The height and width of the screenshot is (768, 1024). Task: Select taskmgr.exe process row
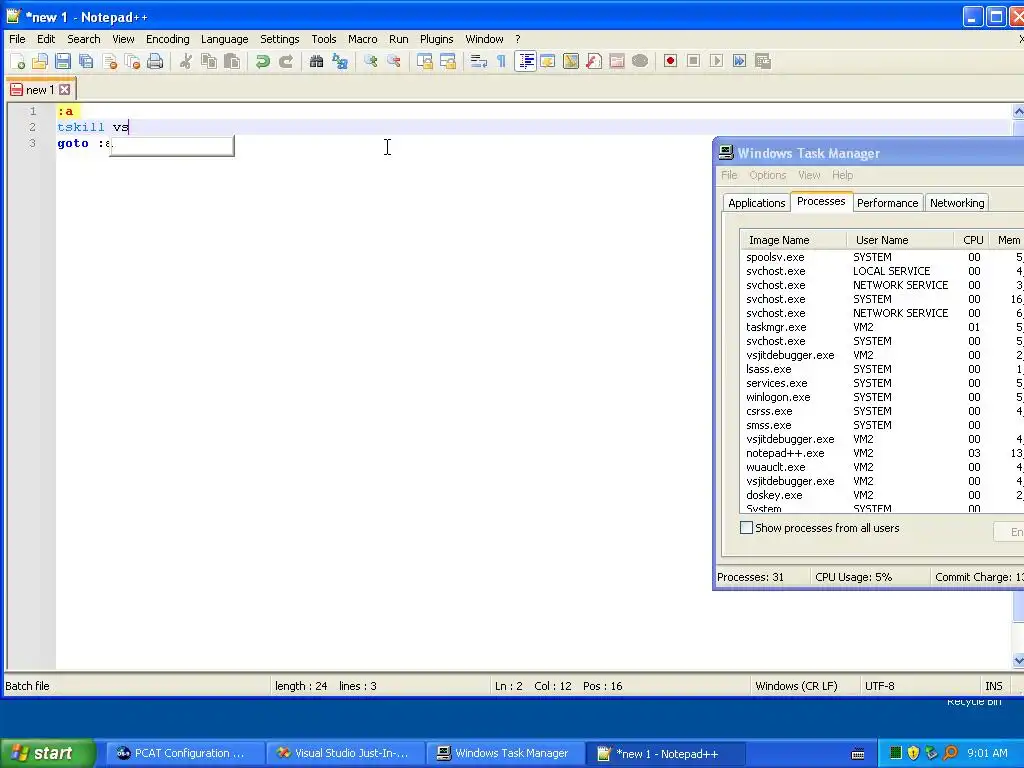pos(882,327)
